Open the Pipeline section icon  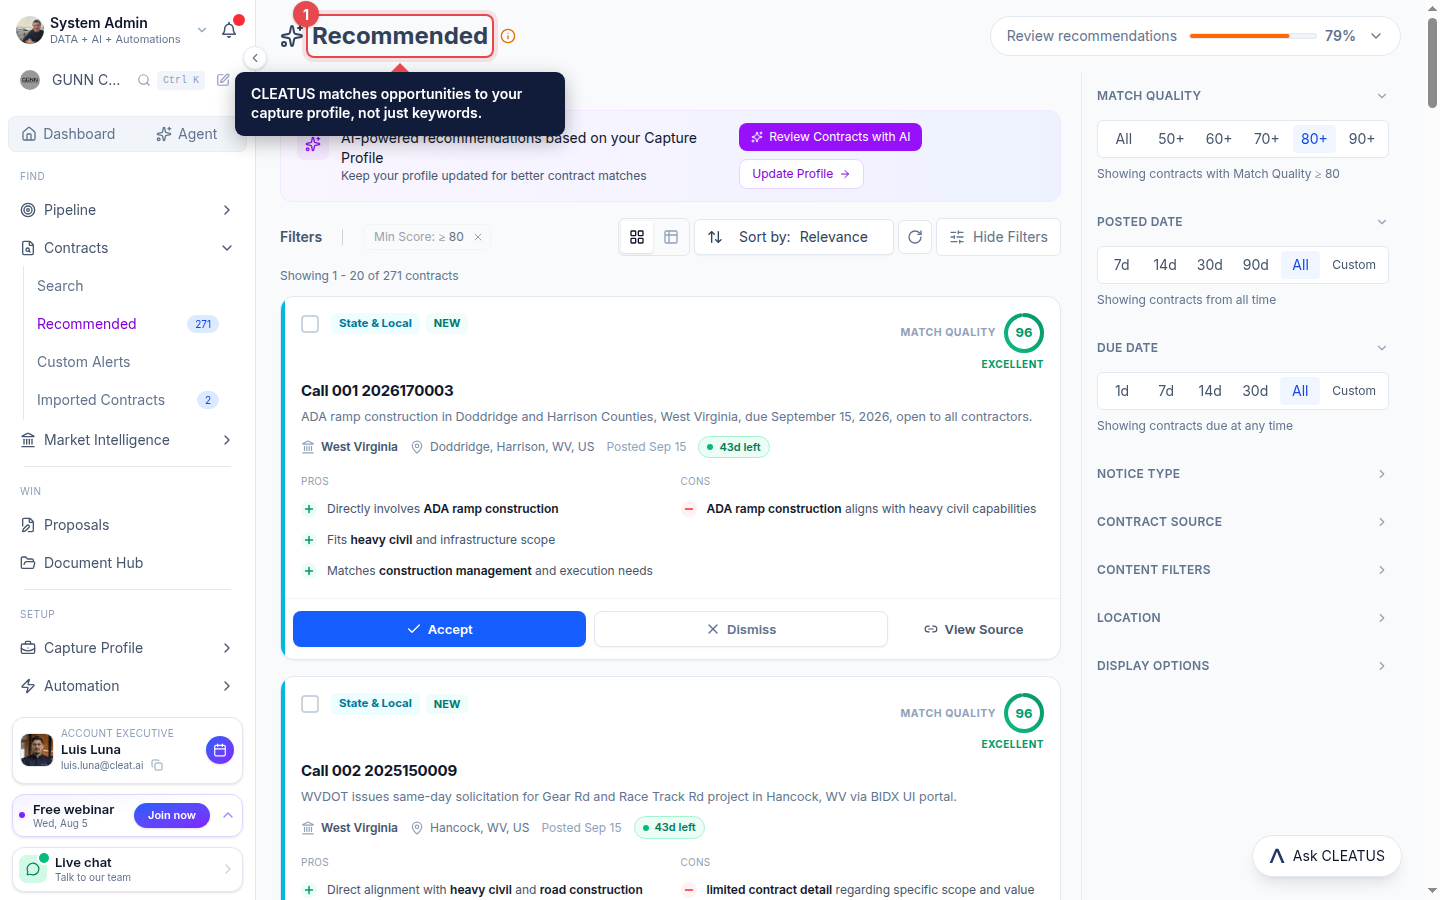pos(28,210)
